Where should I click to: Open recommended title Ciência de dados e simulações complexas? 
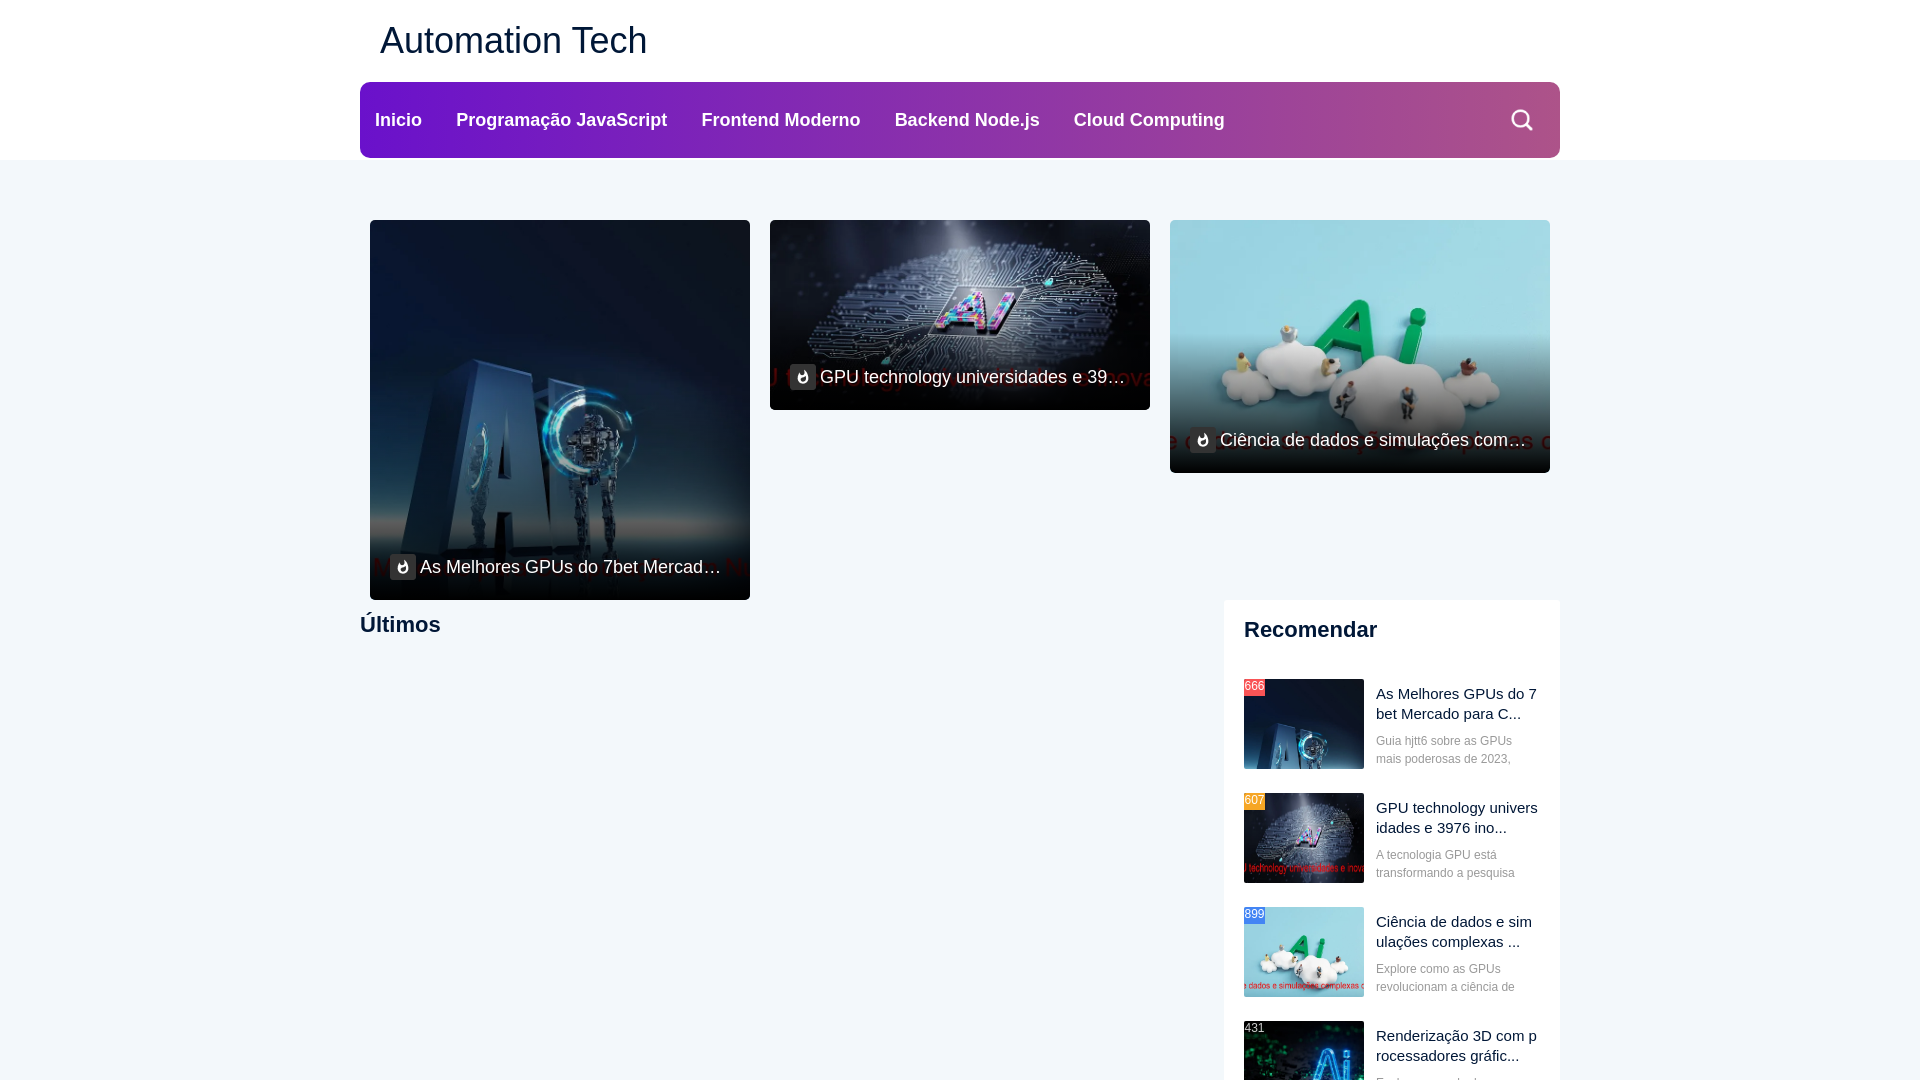[1454, 932]
